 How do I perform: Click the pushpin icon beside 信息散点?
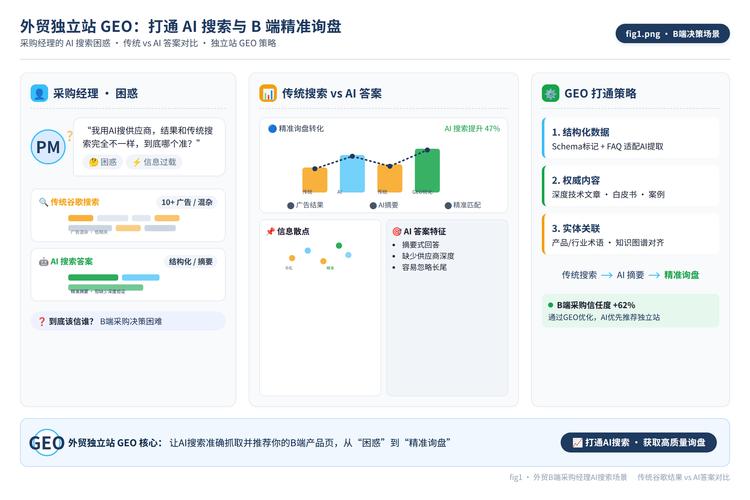(x=270, y=231)
